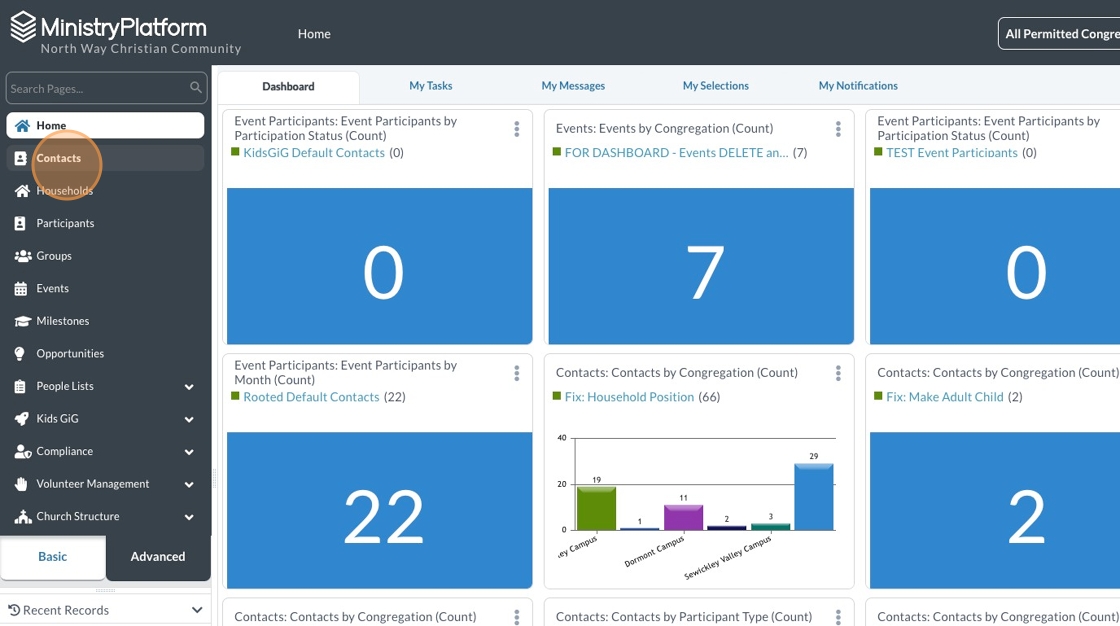
Task: Open the Rooted Default Contacts link
Action: point(311,397)
